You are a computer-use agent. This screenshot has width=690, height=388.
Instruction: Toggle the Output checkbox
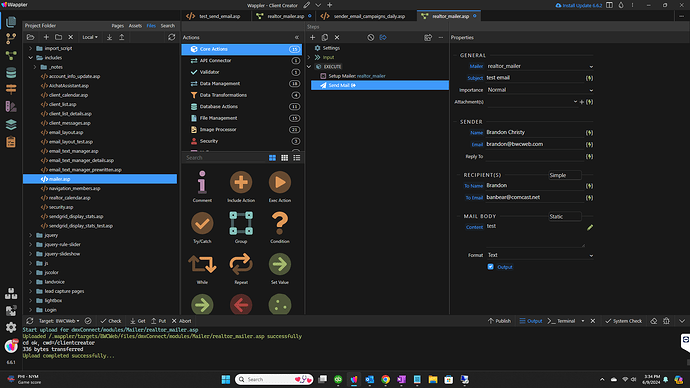[x=490, y=267]
